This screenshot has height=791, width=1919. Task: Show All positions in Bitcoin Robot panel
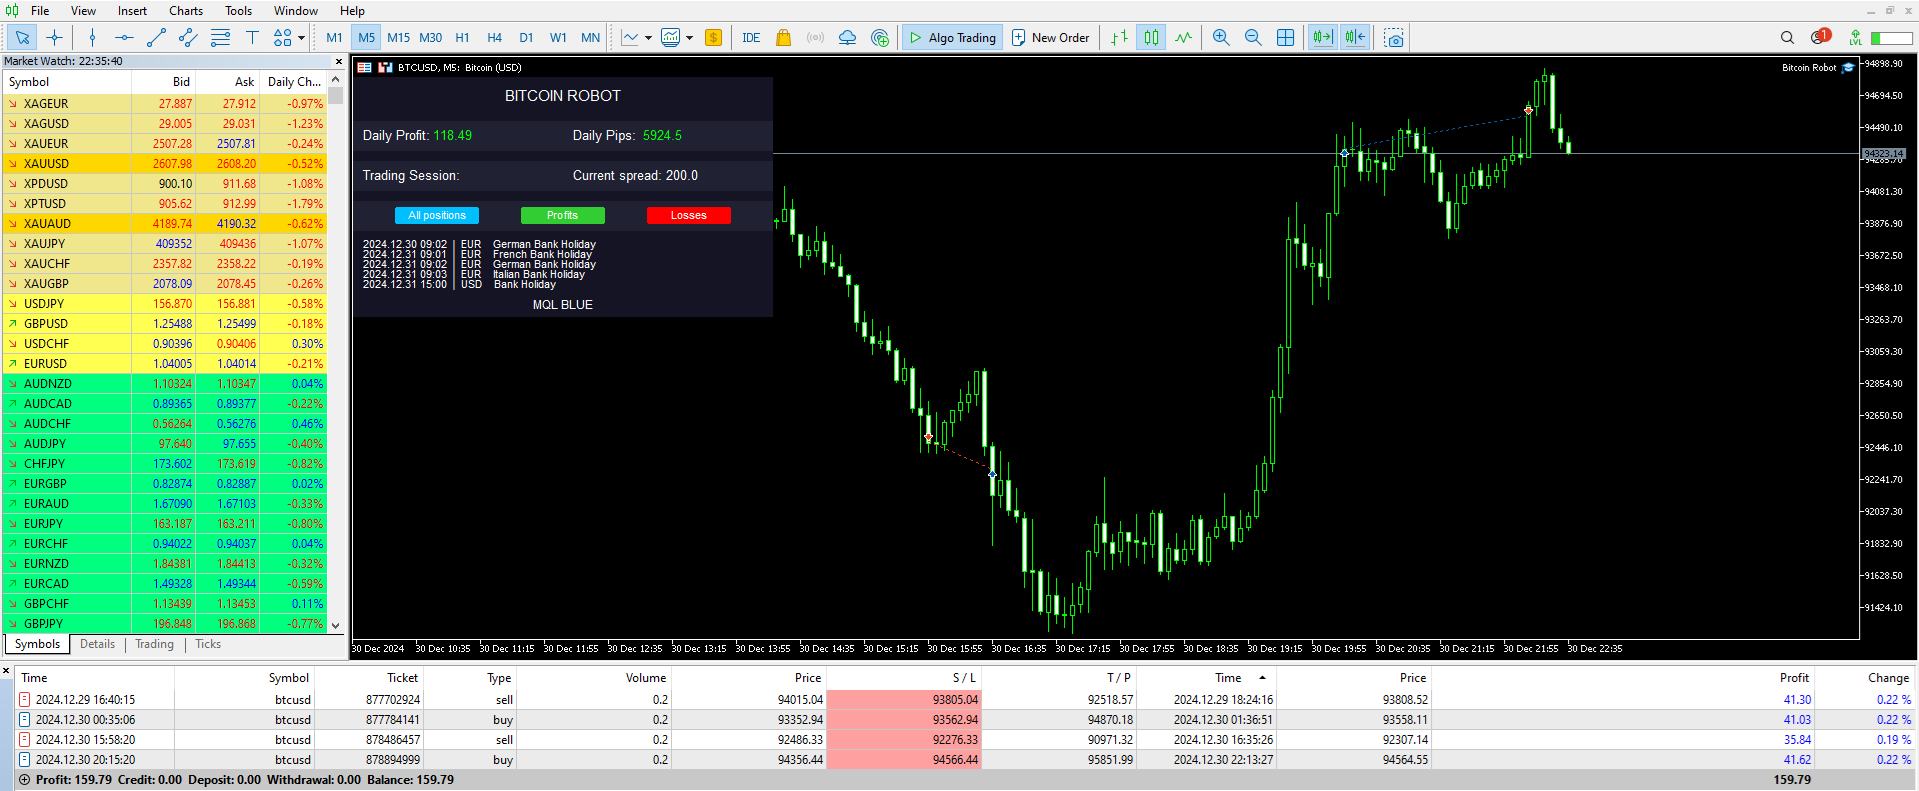pyautogui.click(x=437, y=215)
